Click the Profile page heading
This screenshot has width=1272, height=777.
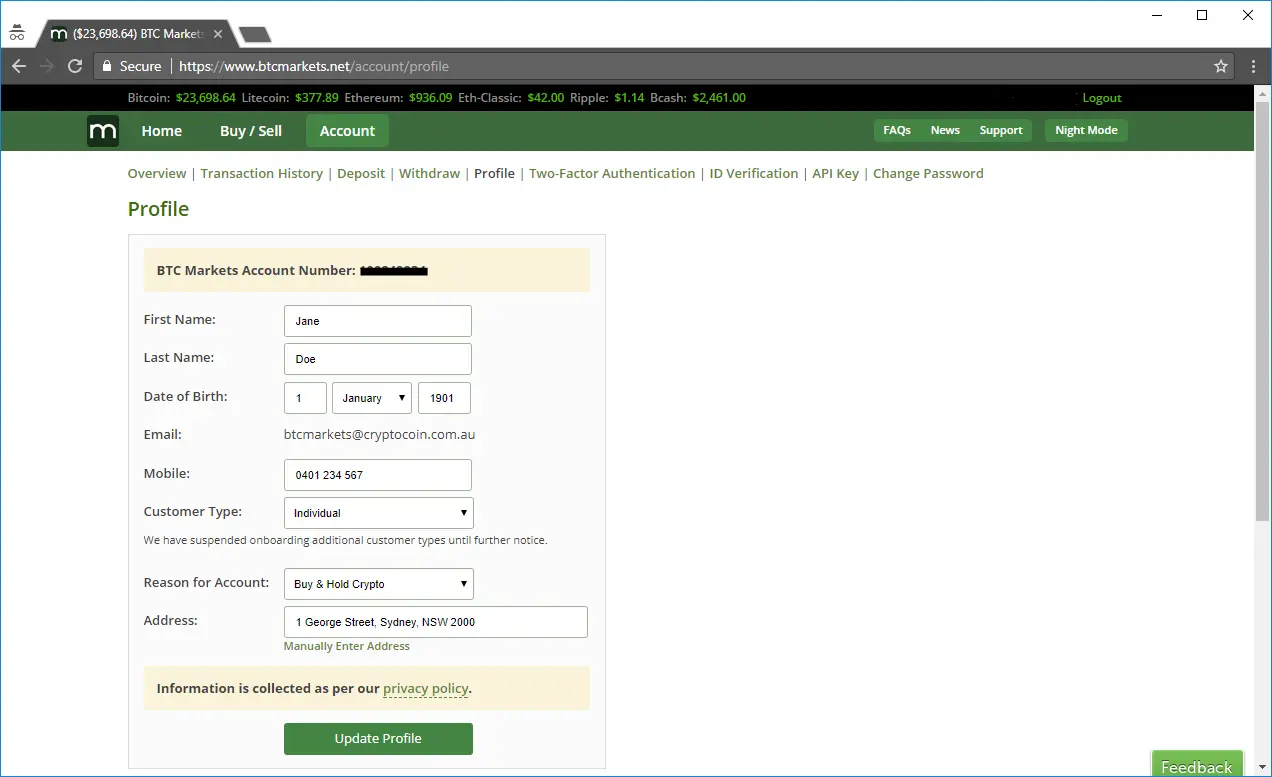(x=158, y=209)
